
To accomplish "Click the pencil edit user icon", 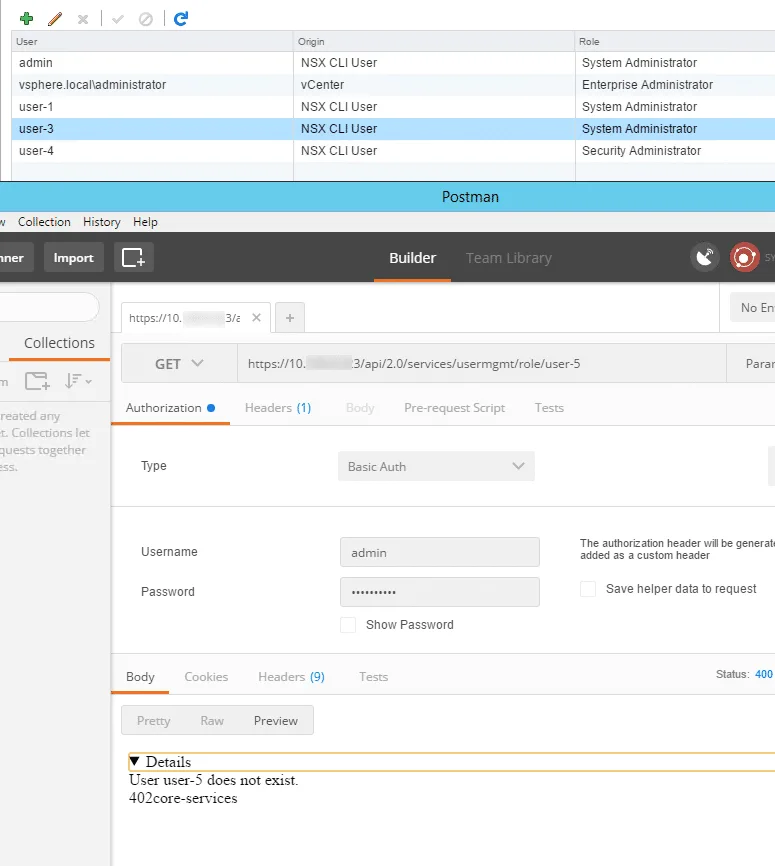I will click(x=55, y=18).
